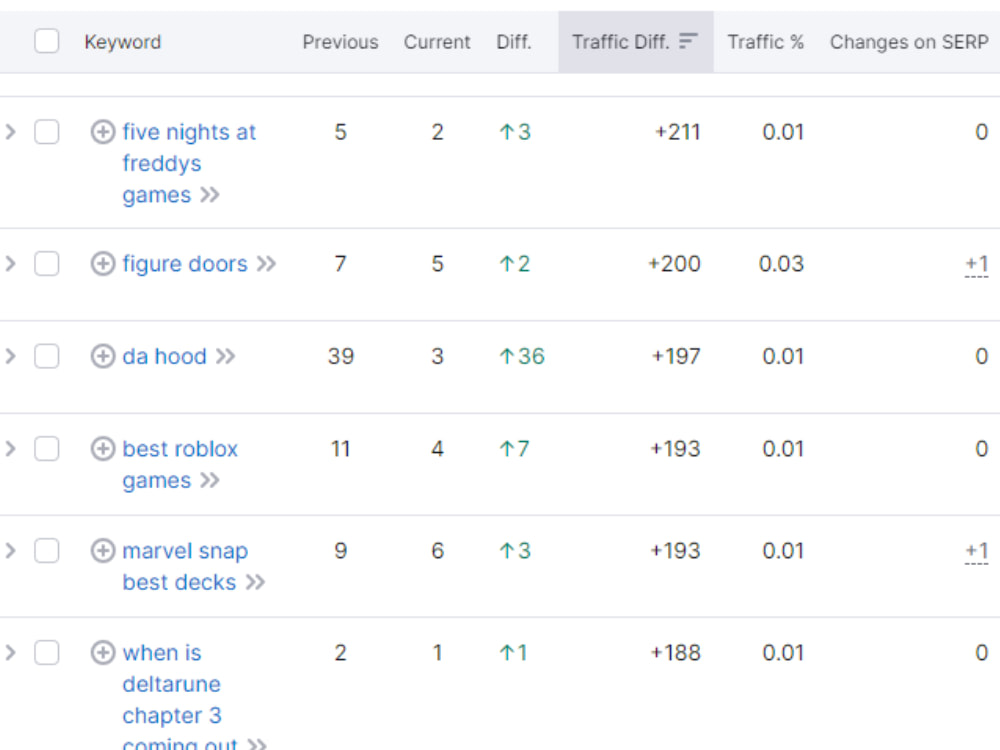Screen dimensions: 1000x750
Task: Expand the when is deltarune row
Action: click(x=10, y=652)
